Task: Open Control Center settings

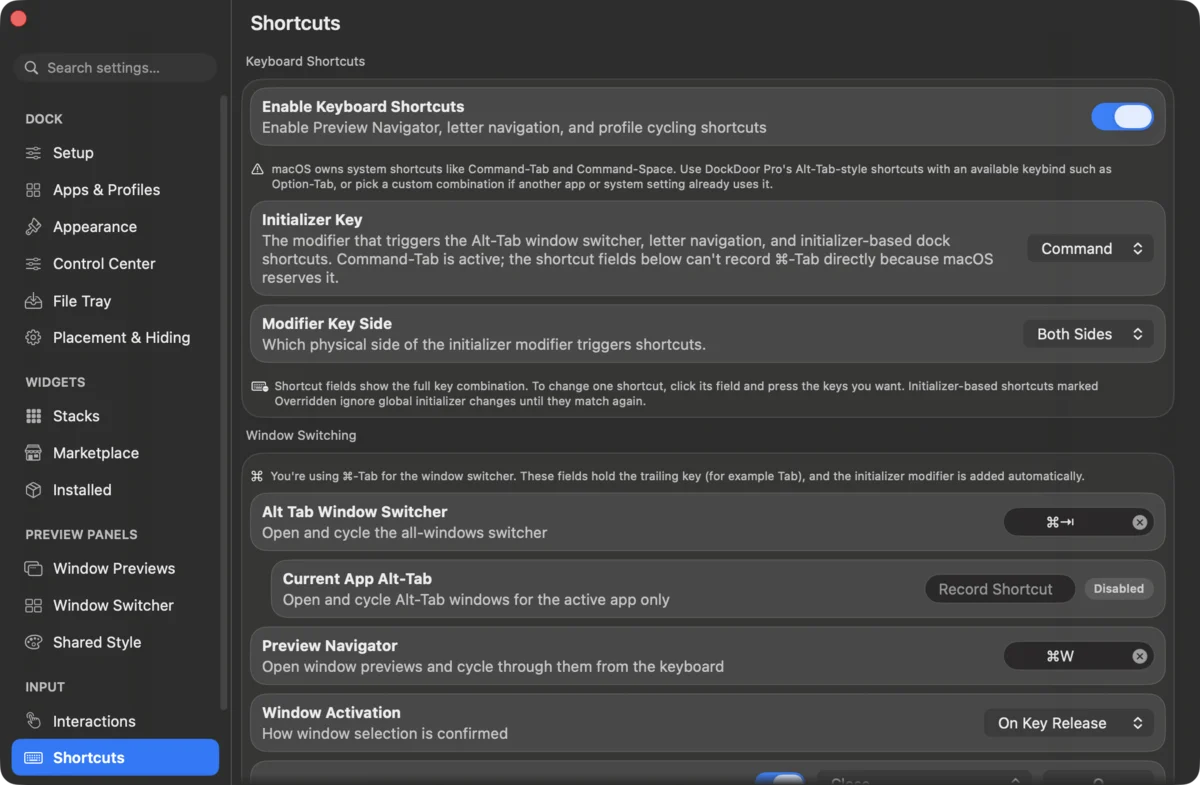Action: [x=115, y=264]
